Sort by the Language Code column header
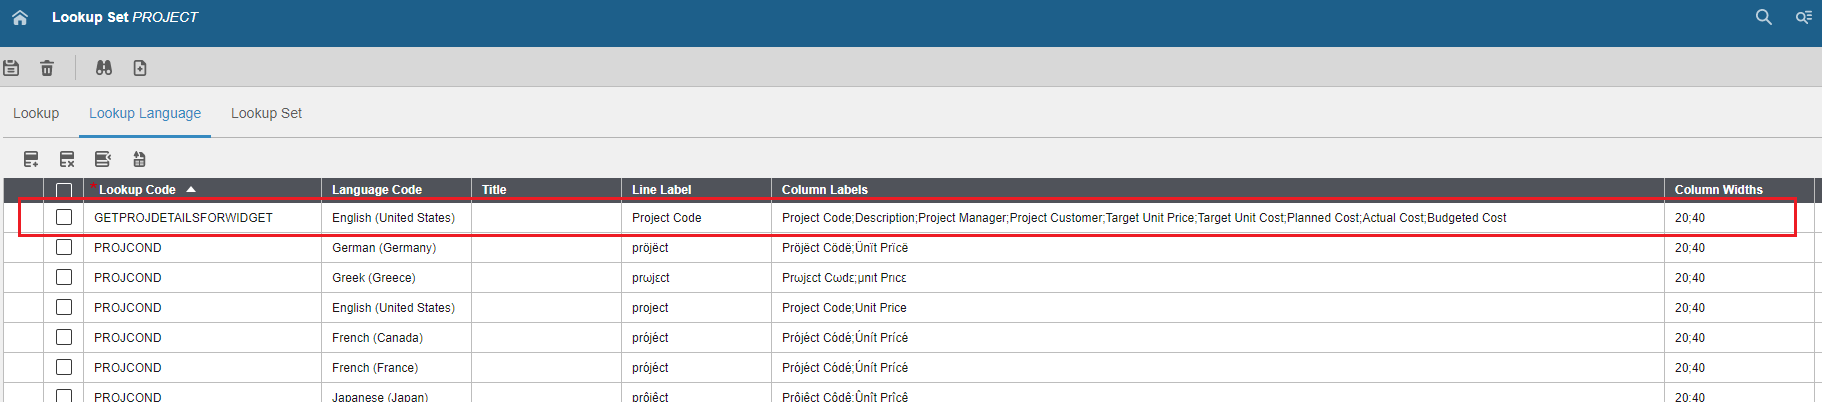Screen dimensions: 1822x402 pyautogui.click(x=377, y=189)
